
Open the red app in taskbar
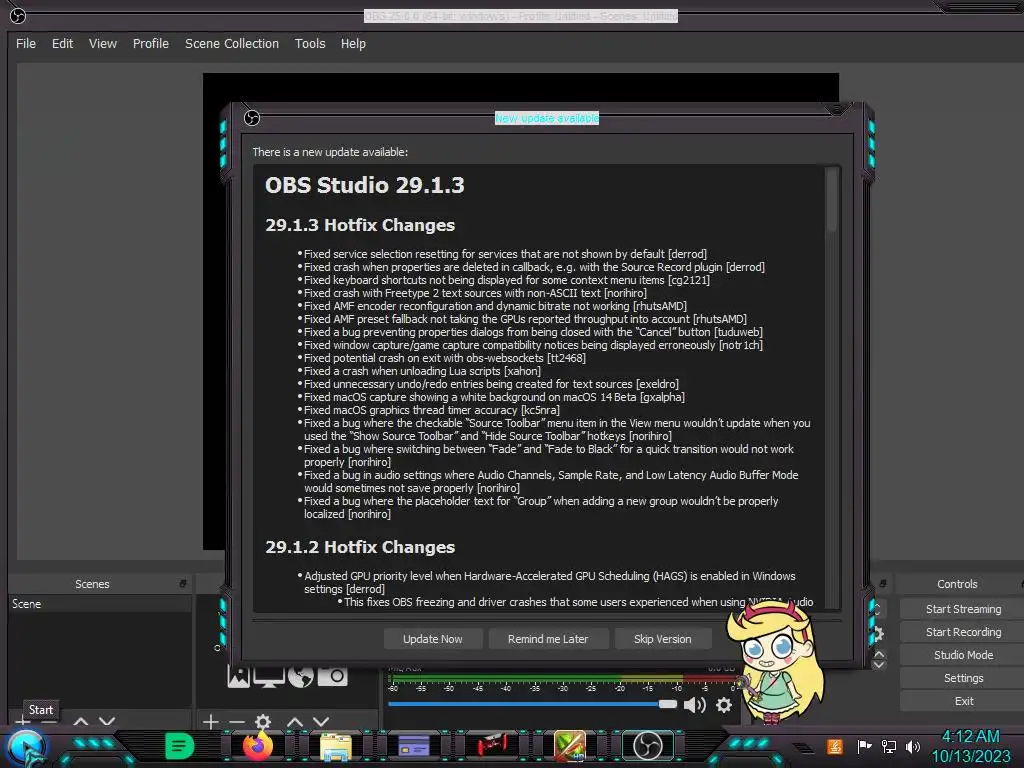click(492, 744)
